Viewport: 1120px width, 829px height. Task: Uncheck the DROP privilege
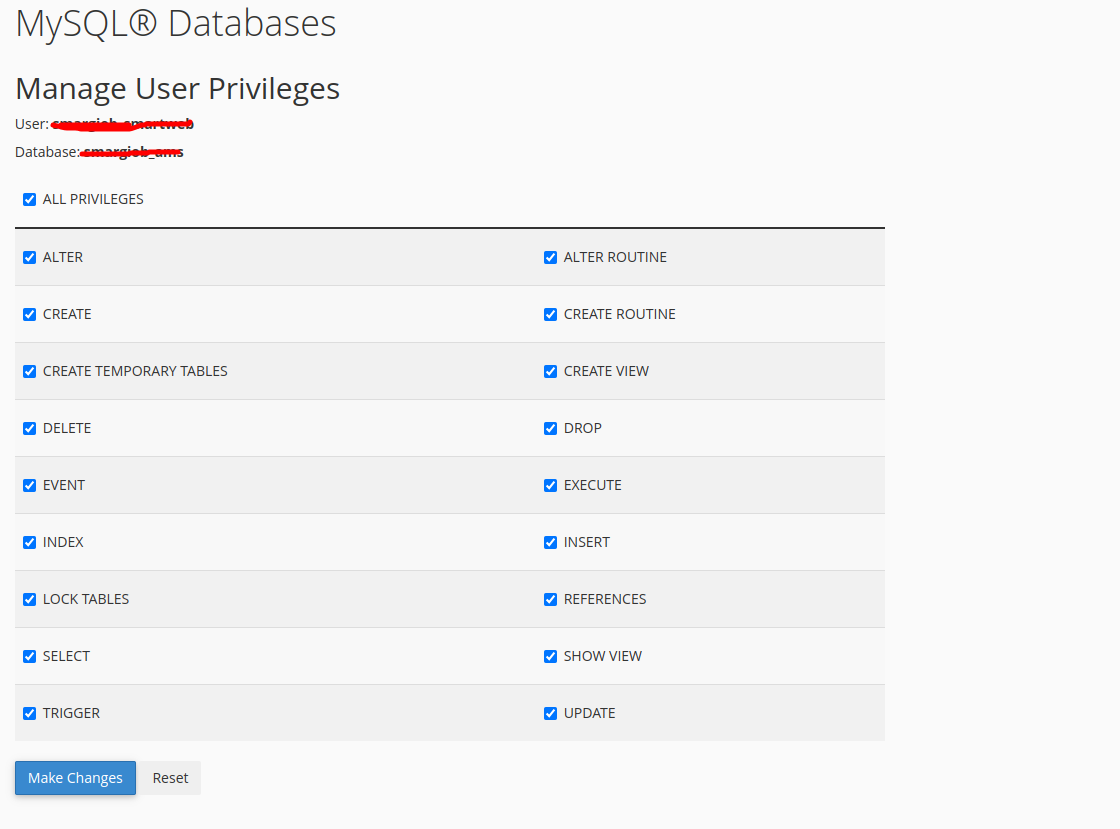[x=551, y=428]
